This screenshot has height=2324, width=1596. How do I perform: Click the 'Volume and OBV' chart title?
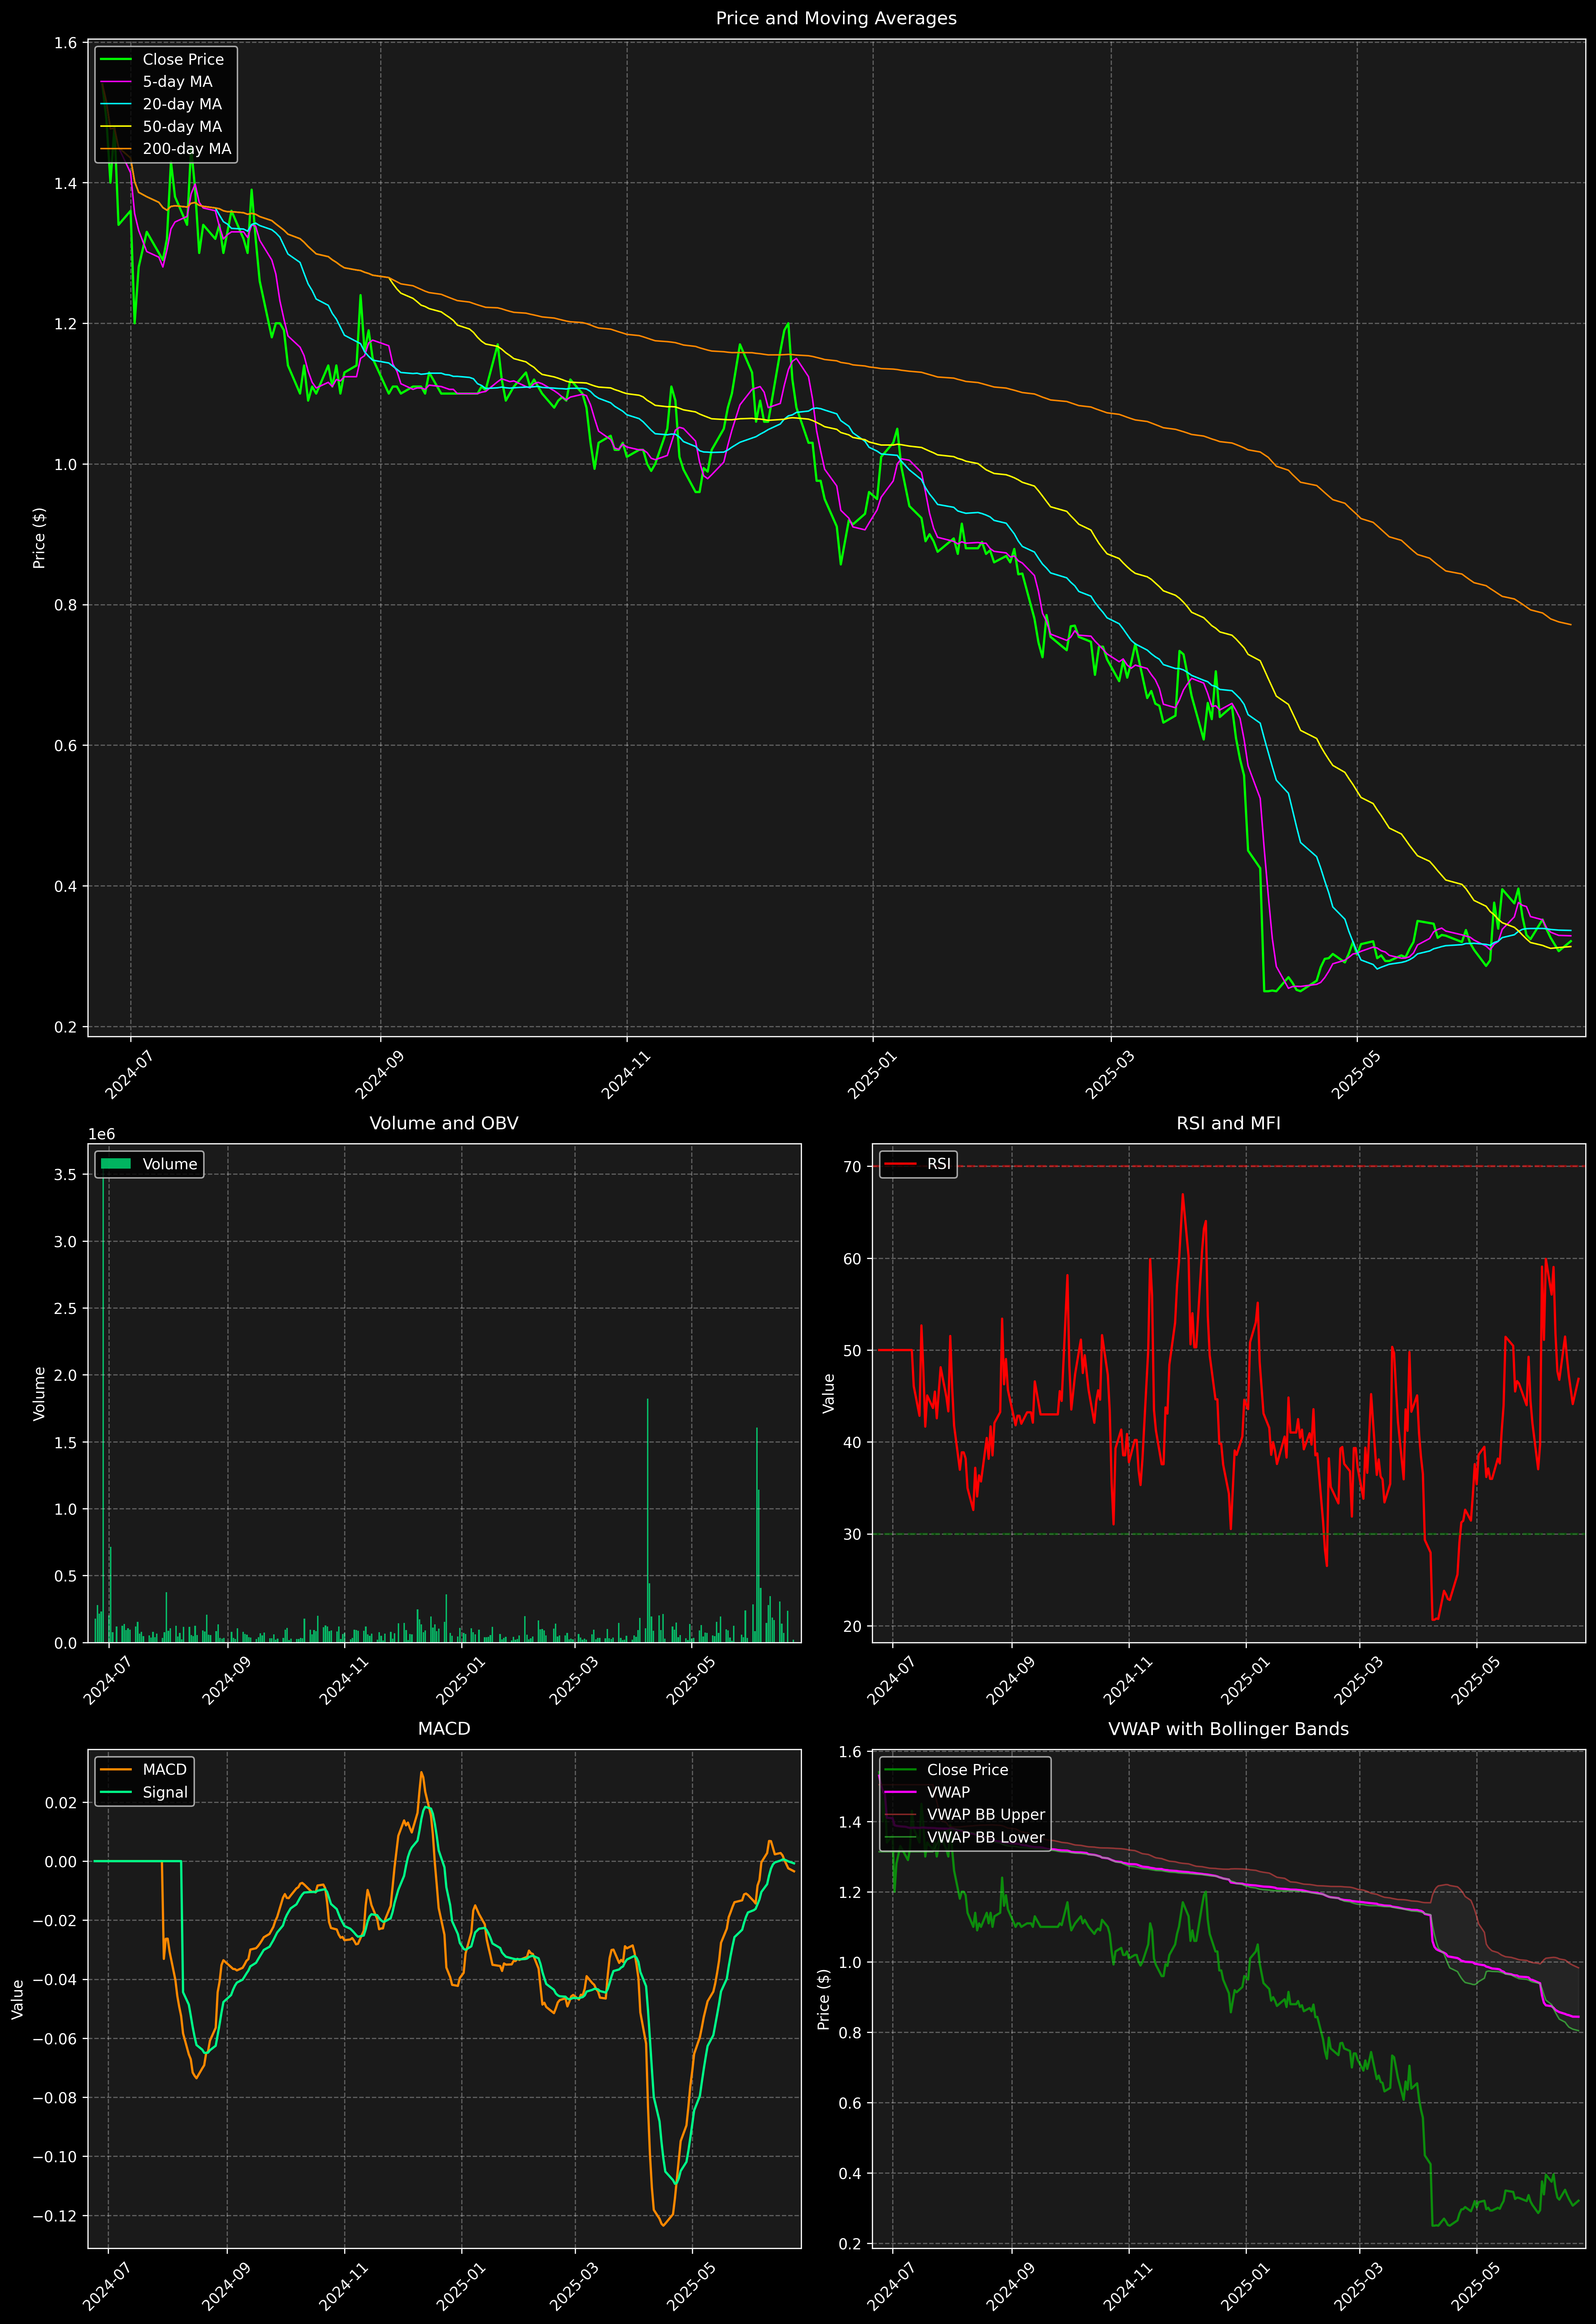point(444,1123)
